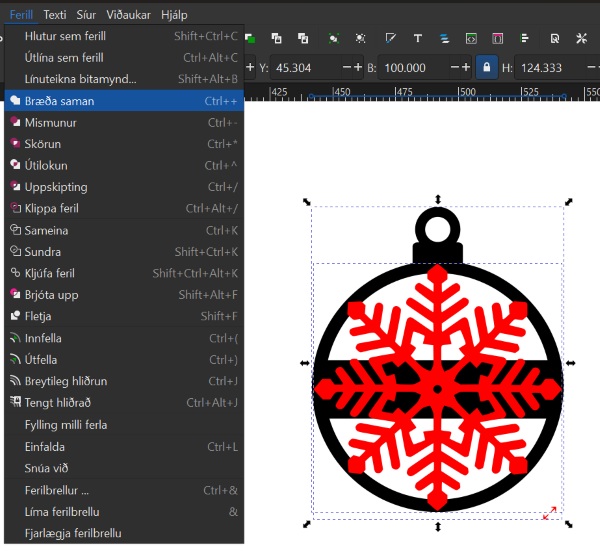Open the Layers panel icon in toolbar

point(444,38)
